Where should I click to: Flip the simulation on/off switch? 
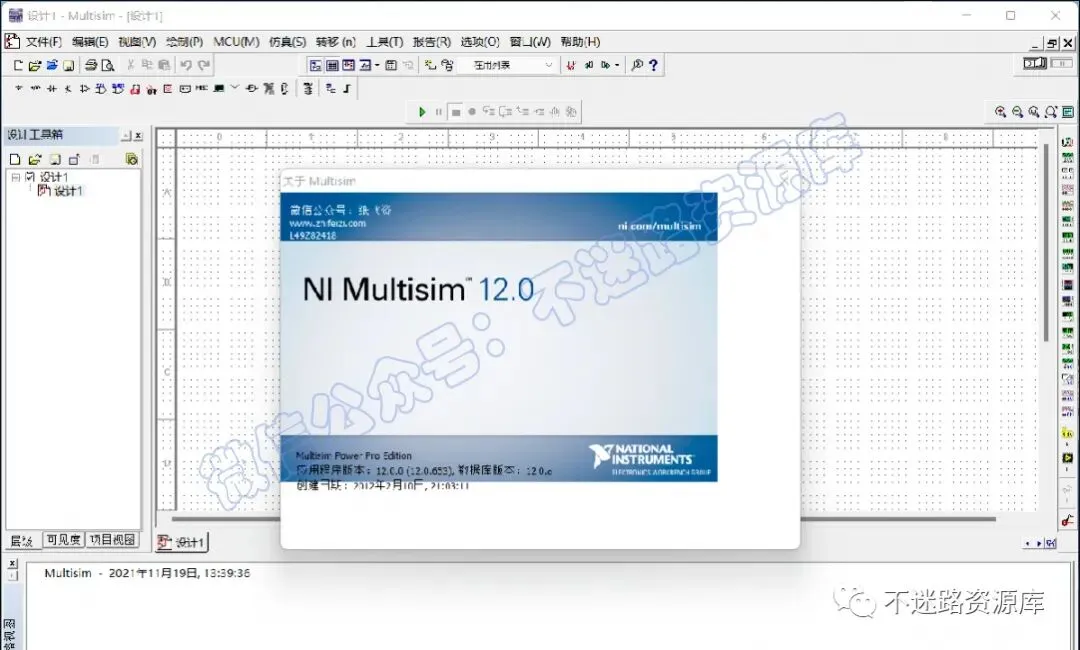point(1035,64)
